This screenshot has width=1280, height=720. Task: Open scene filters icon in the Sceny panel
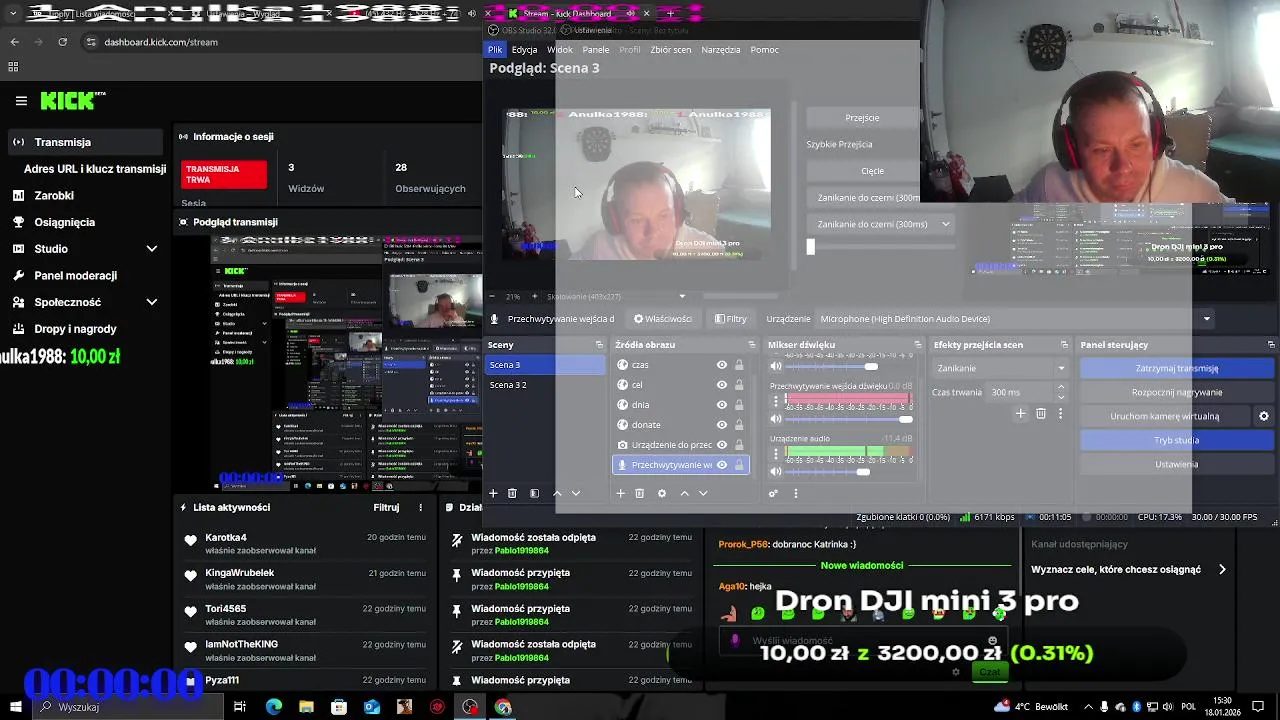[x=534, y=493]
